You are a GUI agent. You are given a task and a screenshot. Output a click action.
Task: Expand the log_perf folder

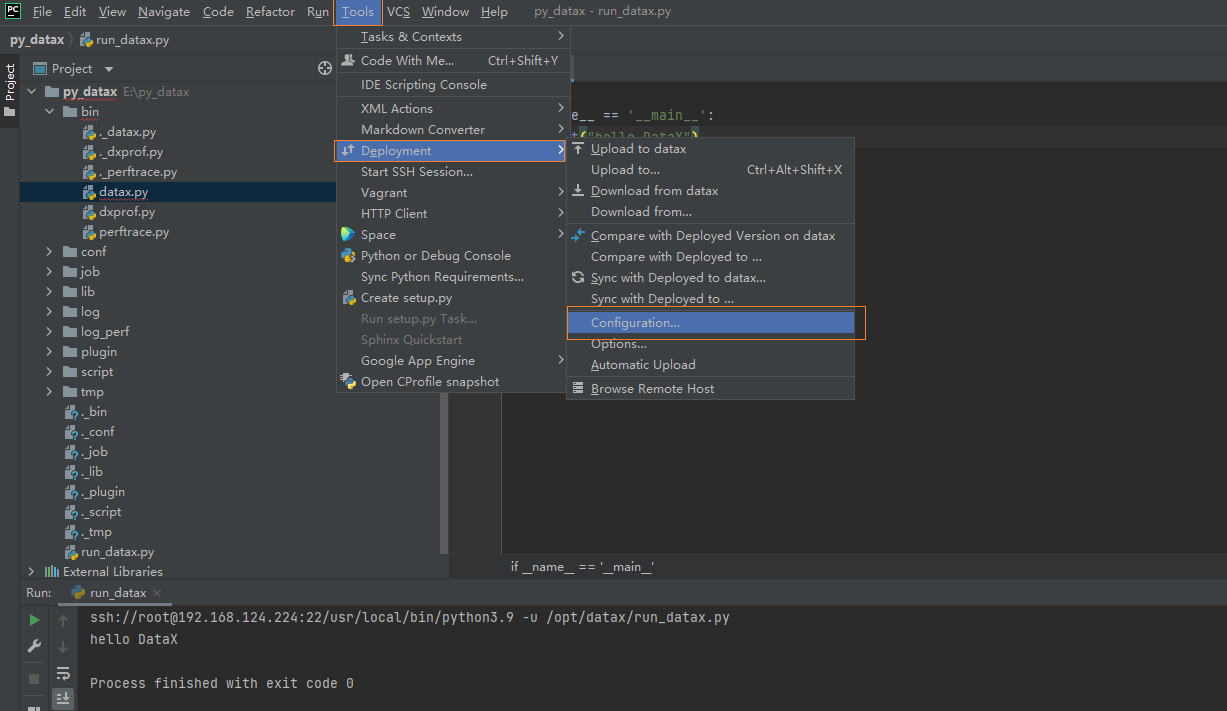(x=49, y=331)
